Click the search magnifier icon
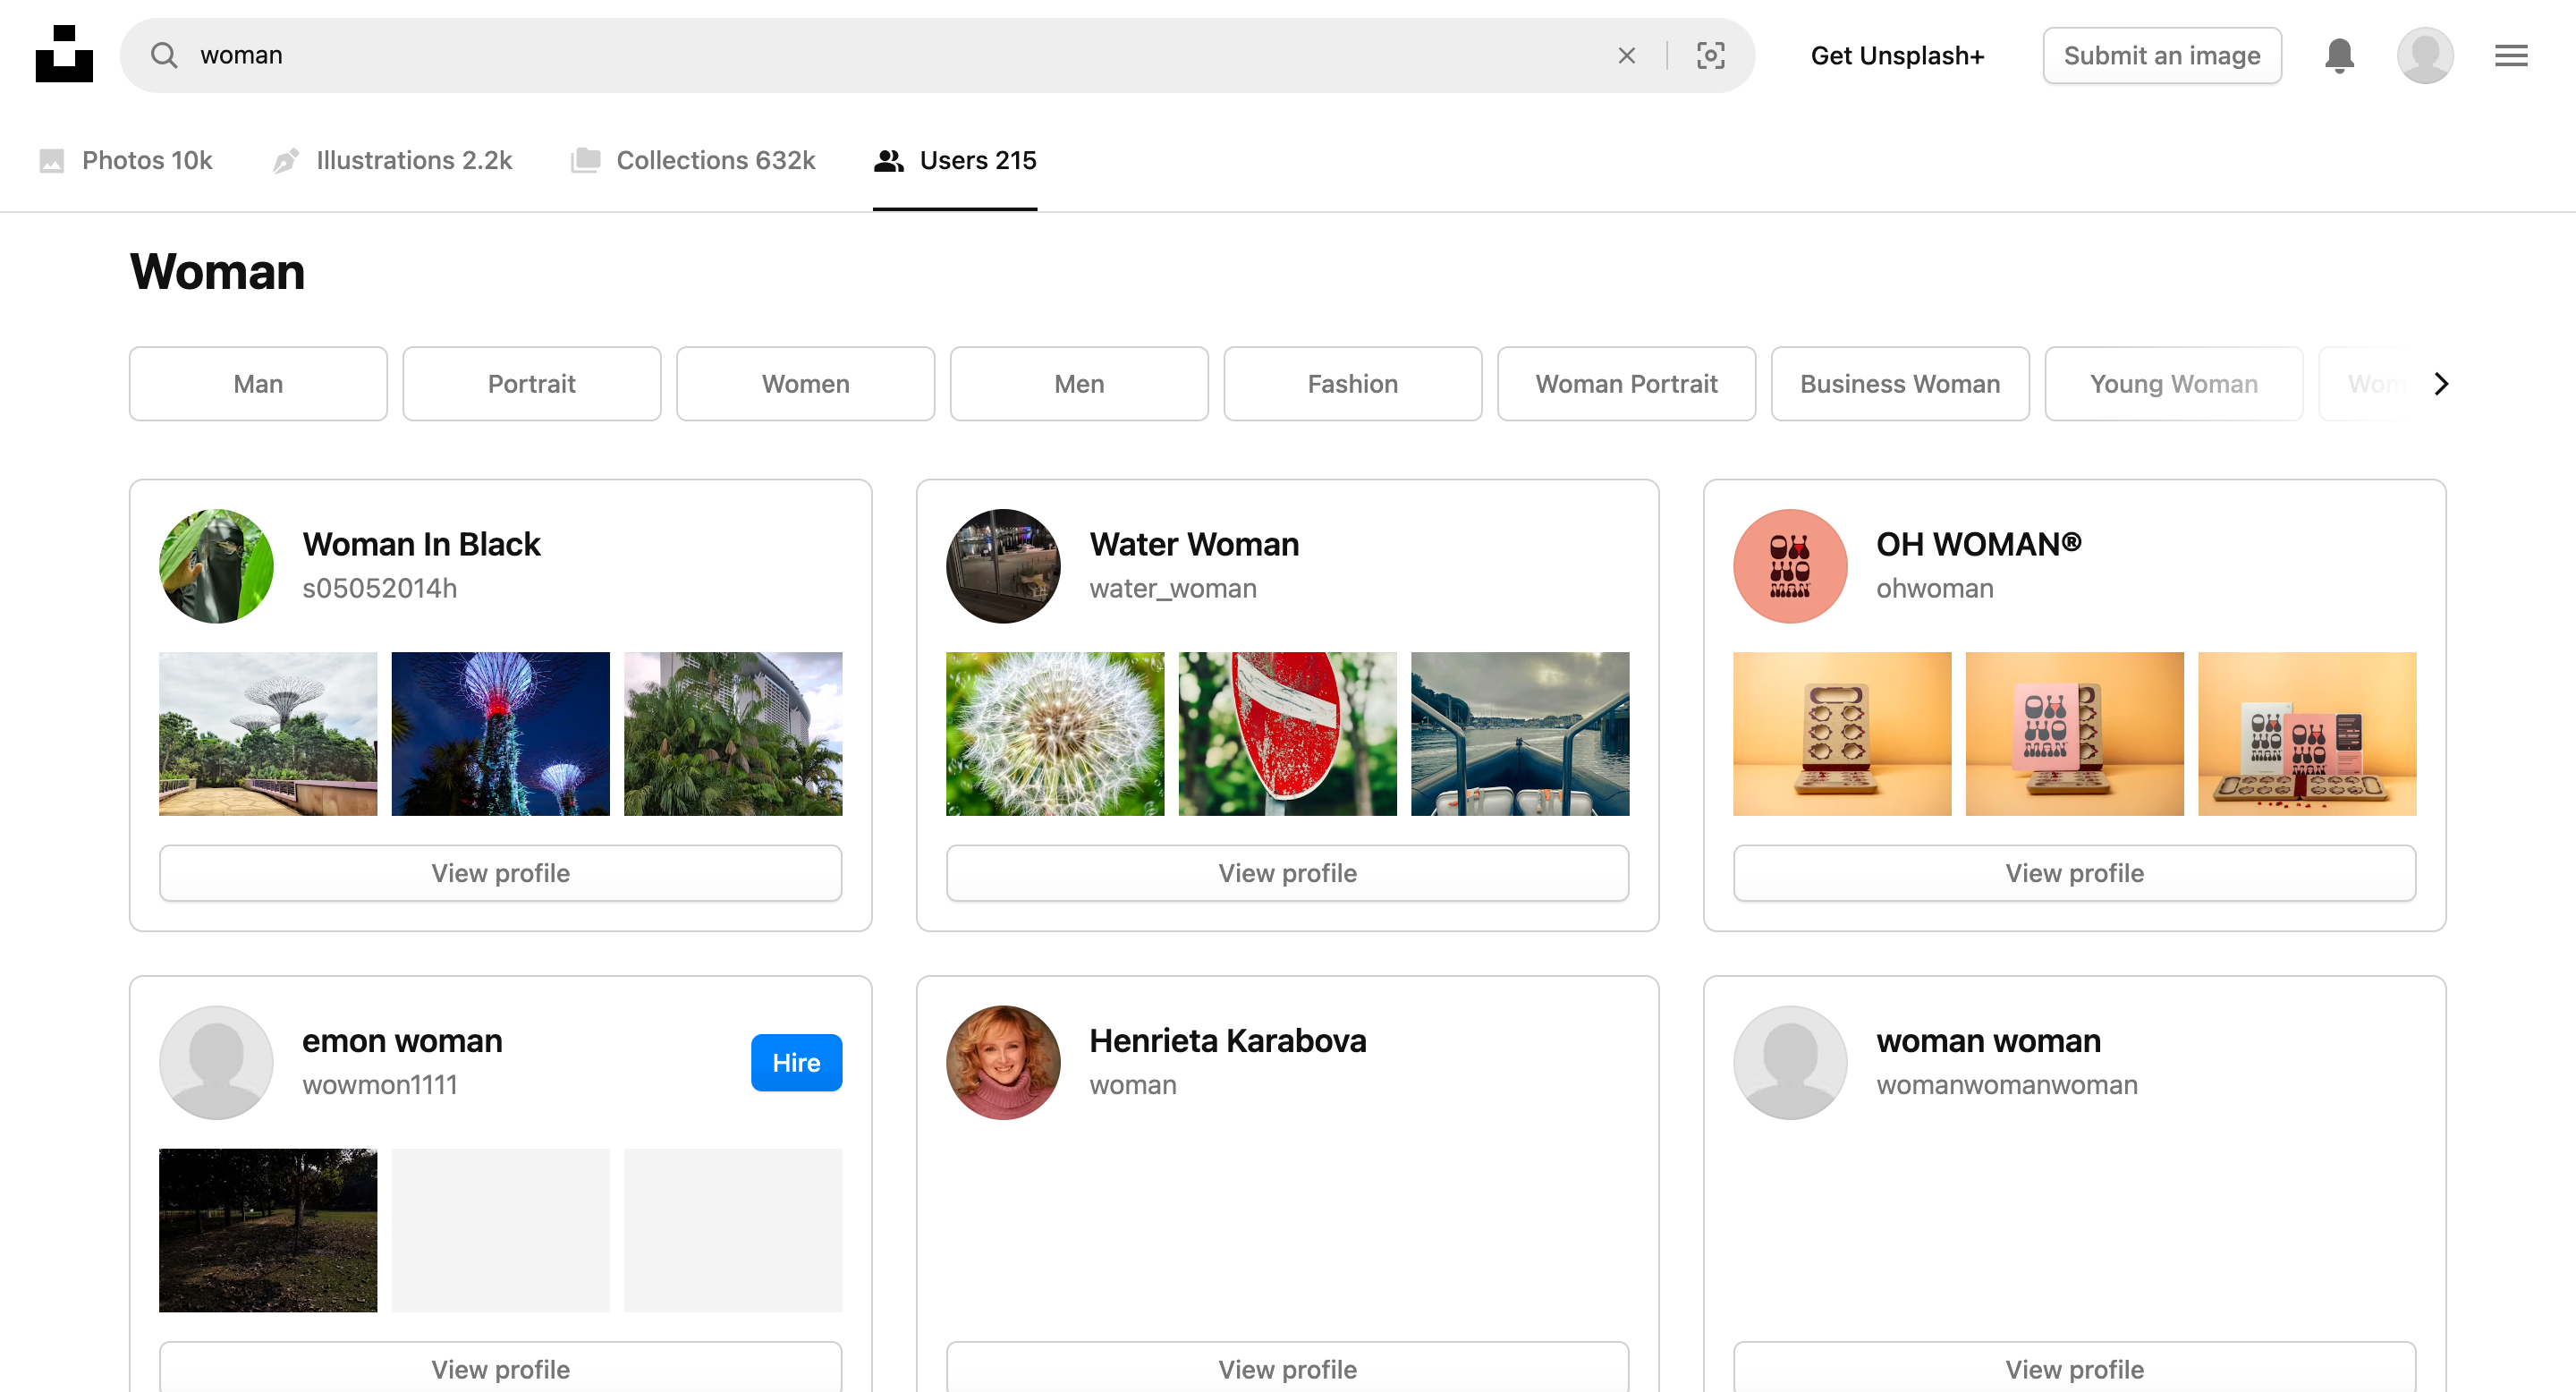 click(164, 55)
